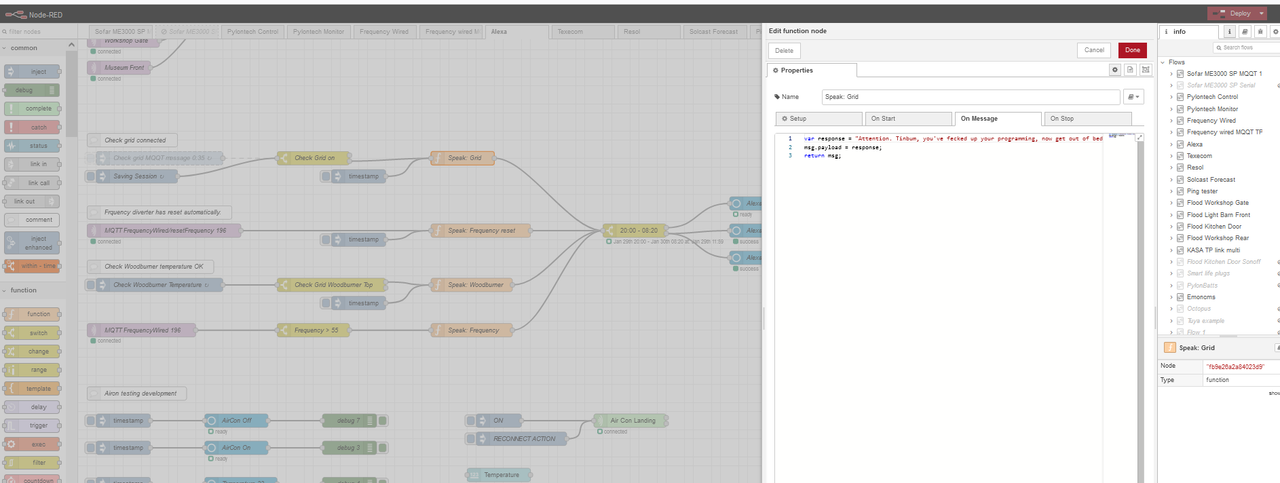
Task: Click the Name input field
Action: click(x=970, y=97)
